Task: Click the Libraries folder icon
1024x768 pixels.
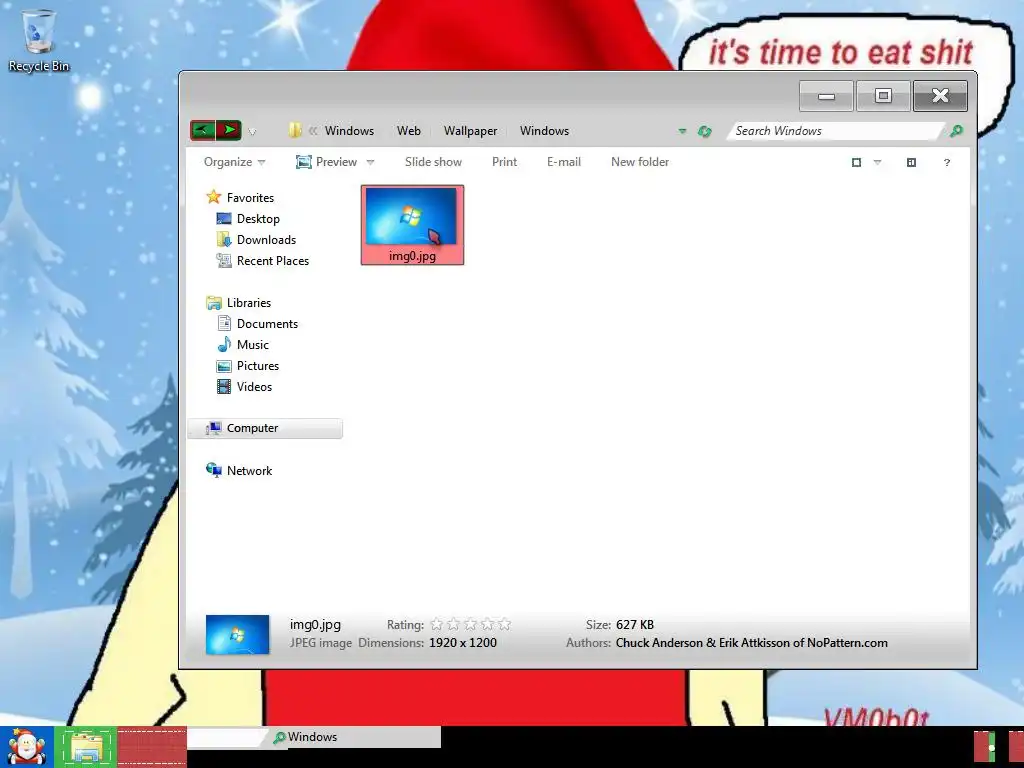Action: [214, 302]
